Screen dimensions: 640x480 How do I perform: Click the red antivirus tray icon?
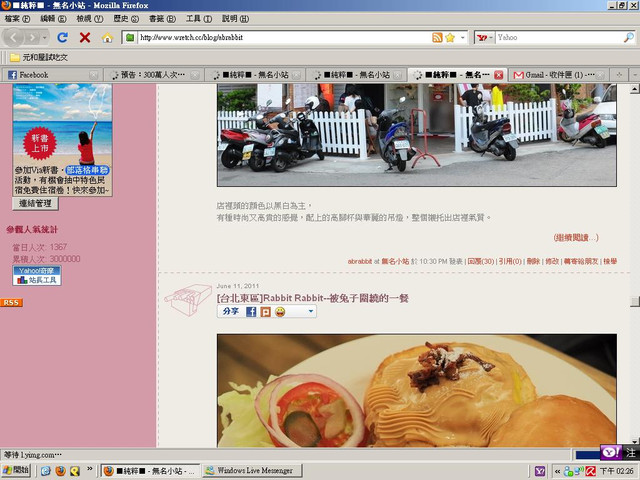coord(591,471)
